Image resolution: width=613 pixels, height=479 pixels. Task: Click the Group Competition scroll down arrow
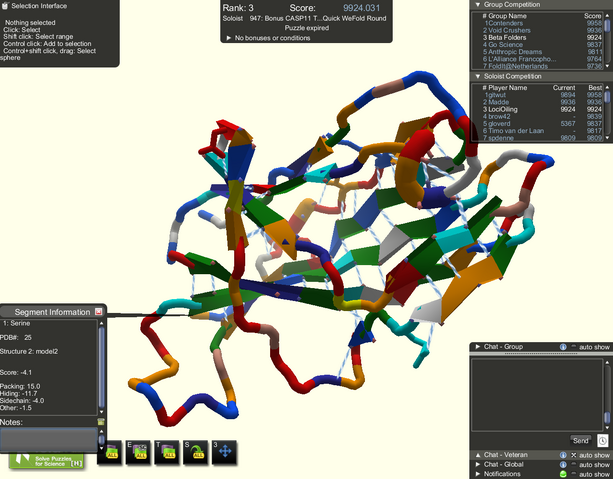point(607,66)
